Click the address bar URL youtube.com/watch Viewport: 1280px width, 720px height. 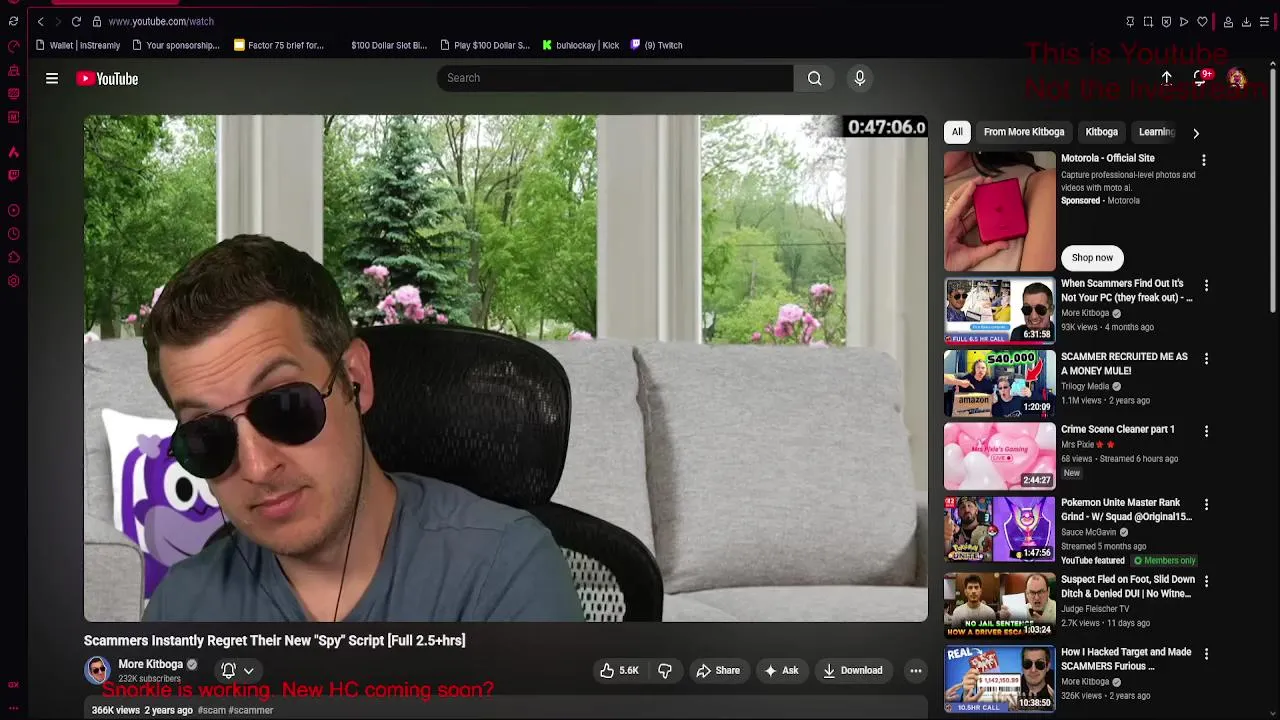(161, 21)
